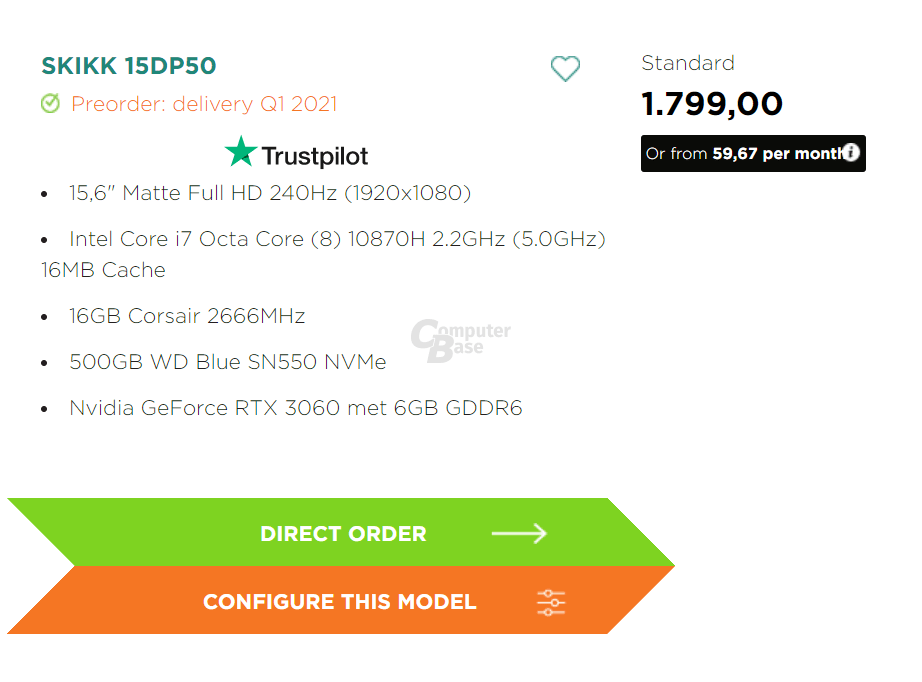The image size is (922, 682).
Task: Select the 500GB WD Blue SN550 NVMe spec
Action: coord(228,362)
